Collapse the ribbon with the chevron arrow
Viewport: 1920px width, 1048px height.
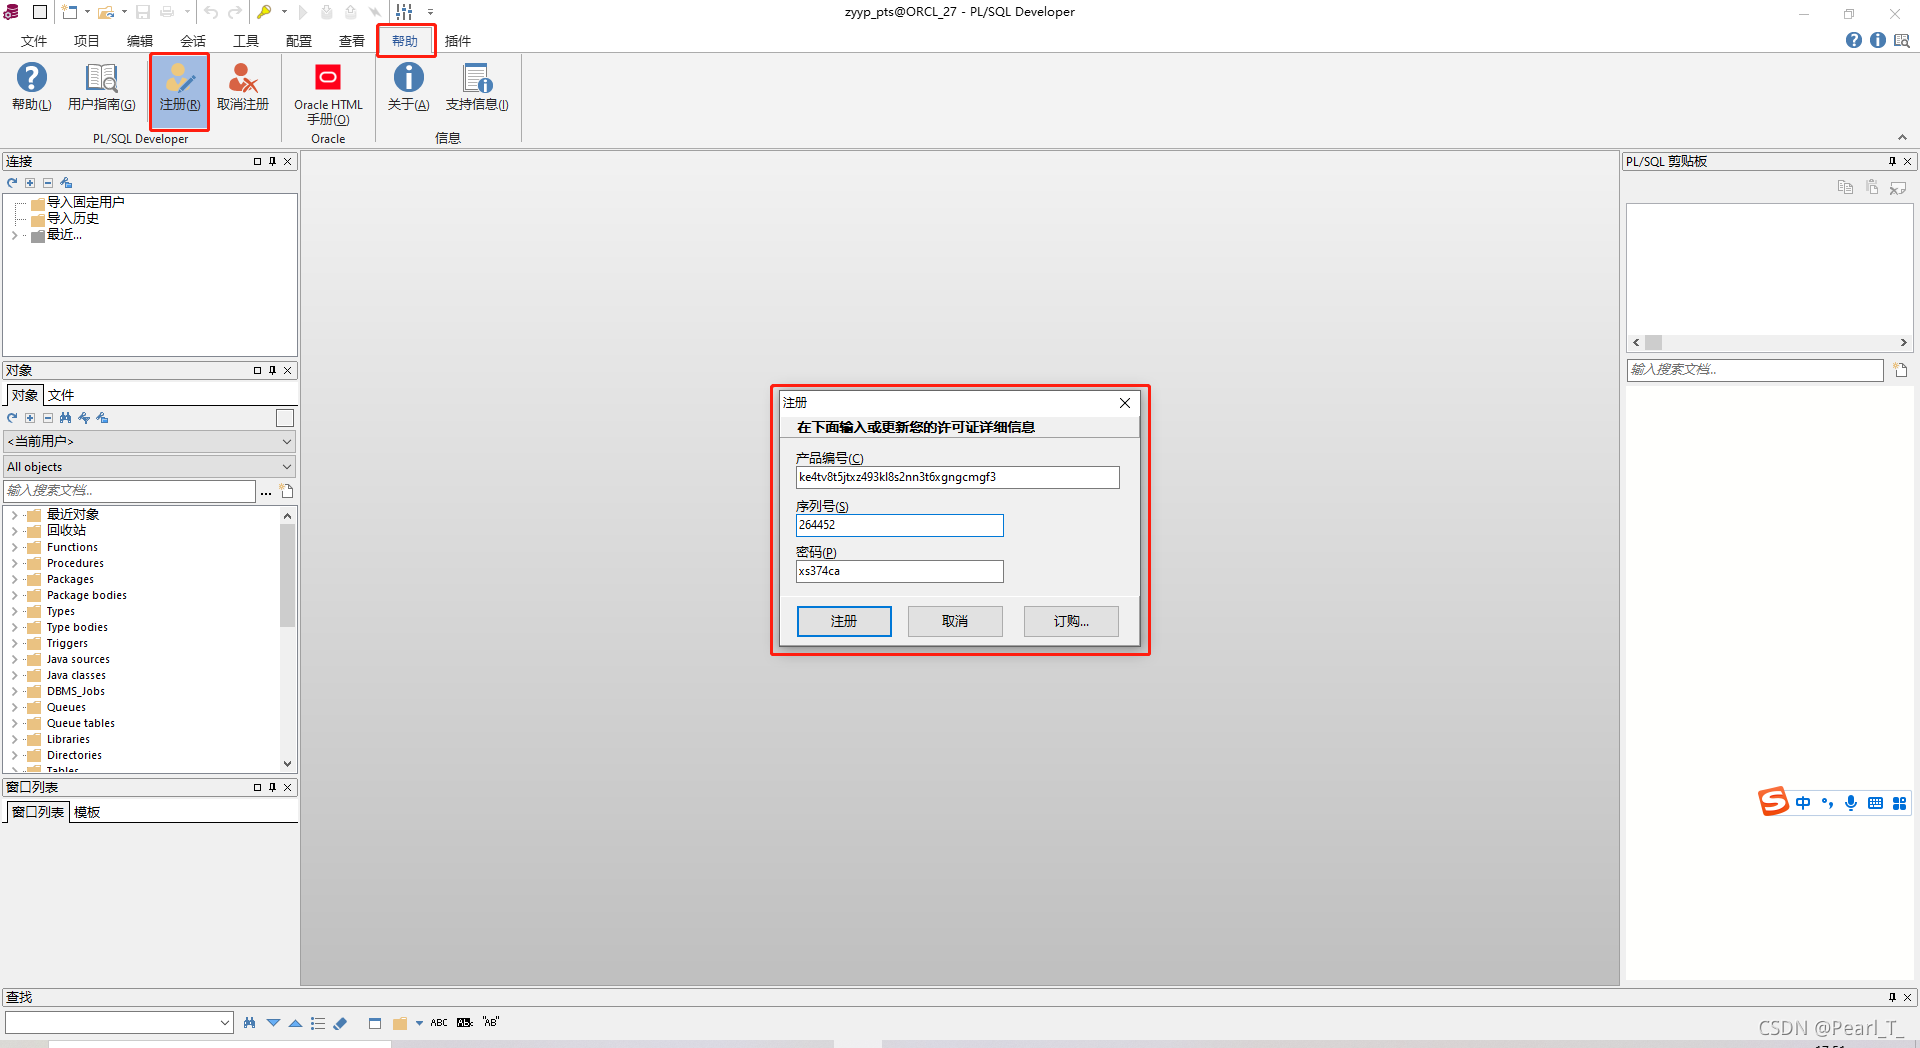(x=1902, y=138)
